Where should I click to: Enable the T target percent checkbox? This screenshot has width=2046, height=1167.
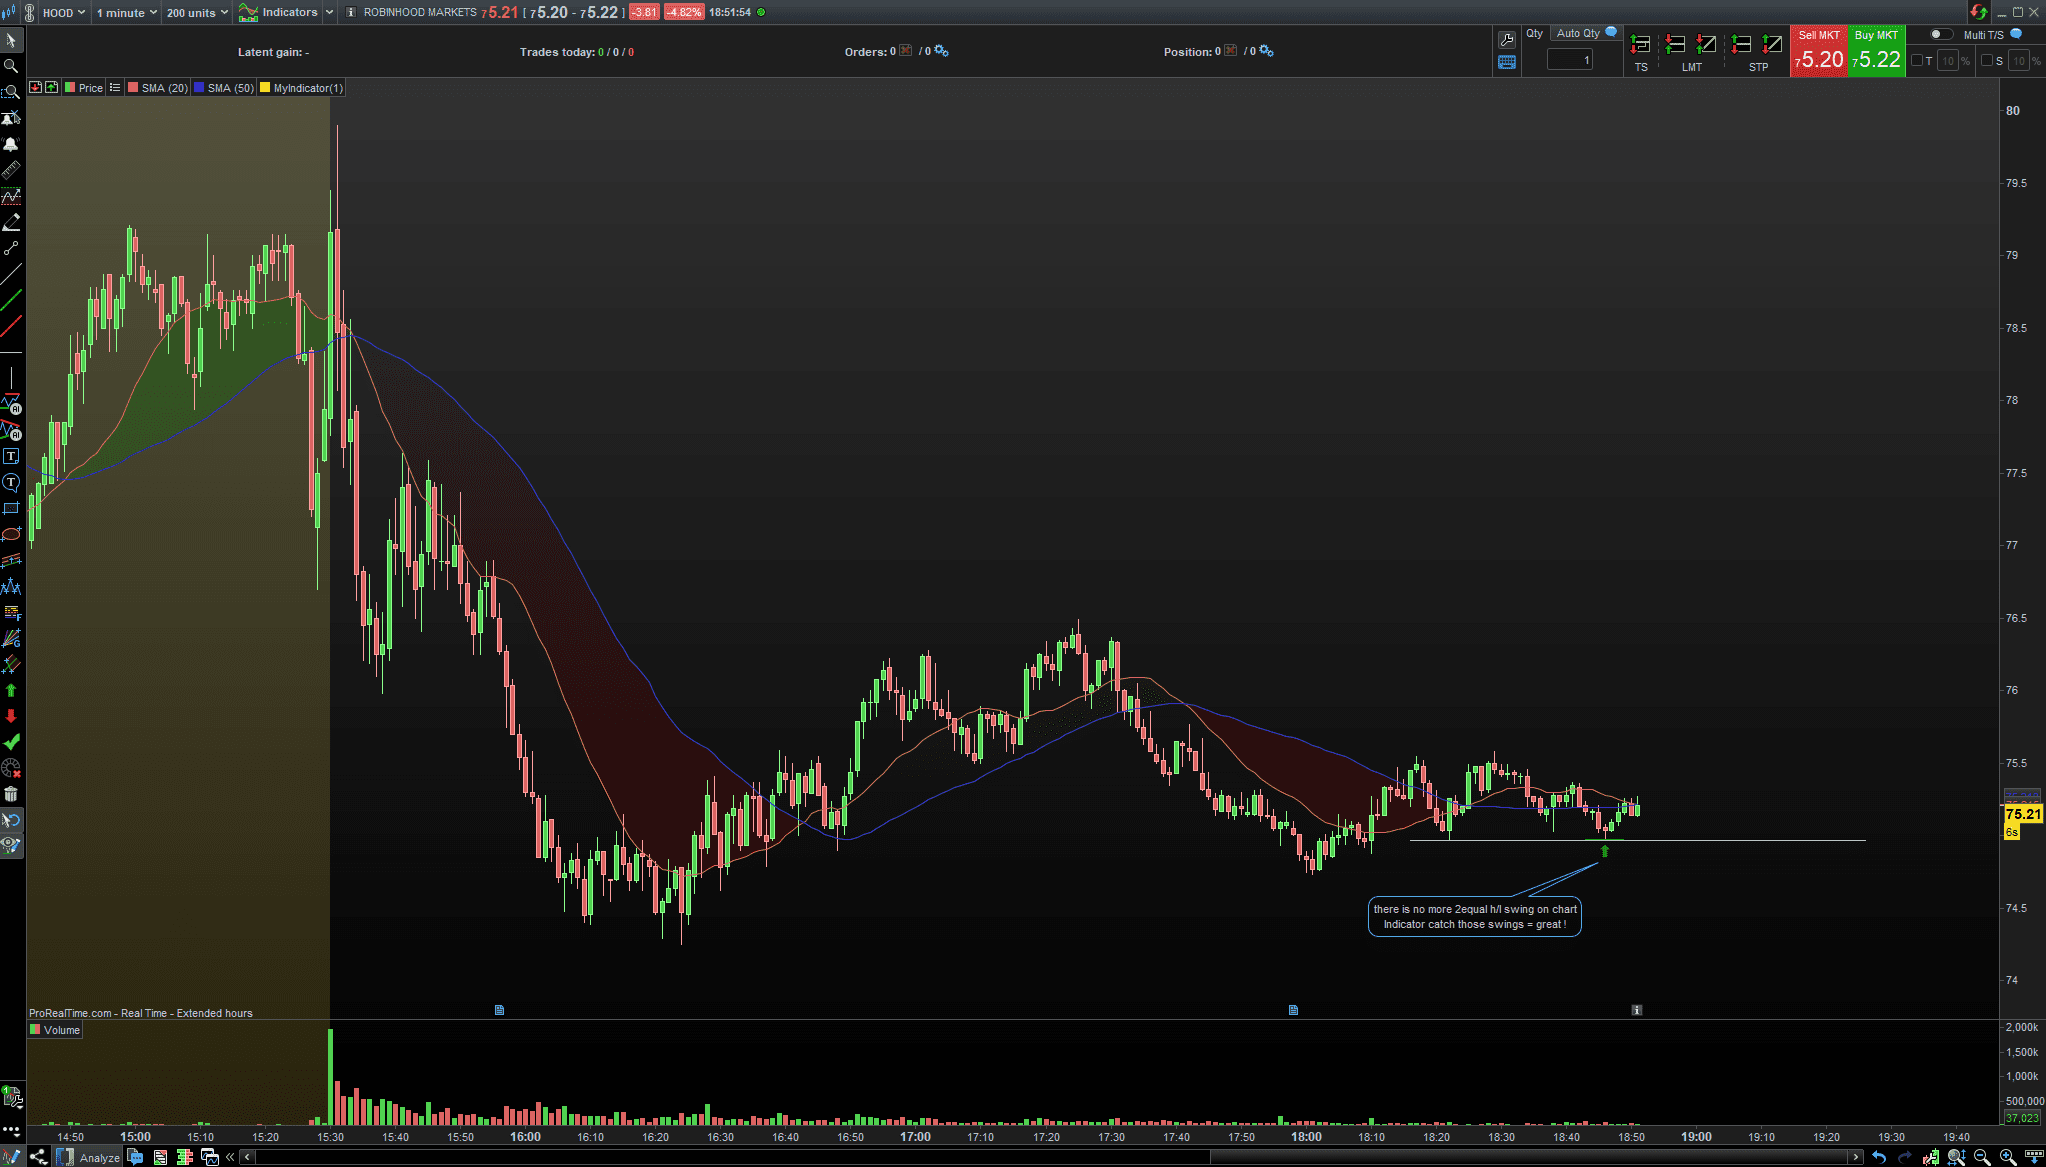pyautogui.click(x=1917, y=61)
